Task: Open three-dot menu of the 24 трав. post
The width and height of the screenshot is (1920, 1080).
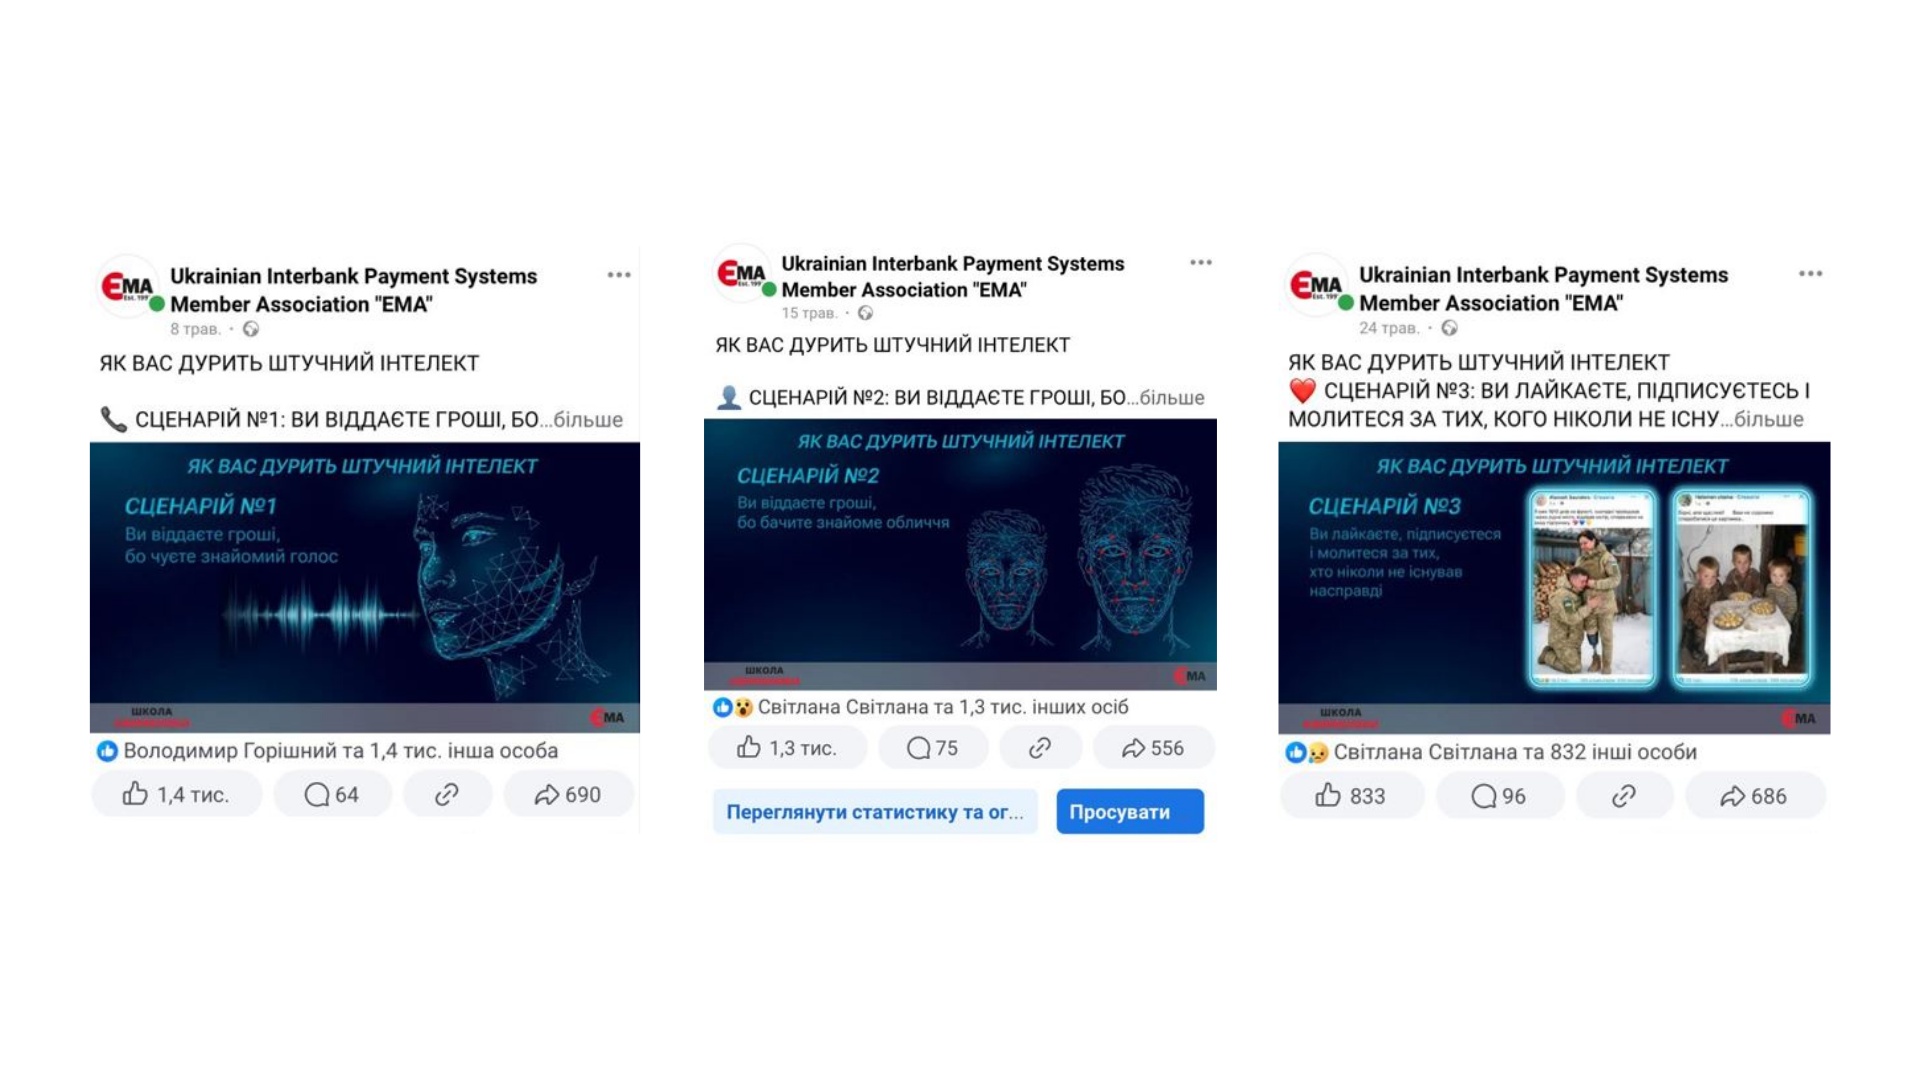Action: pos(1810,274)
